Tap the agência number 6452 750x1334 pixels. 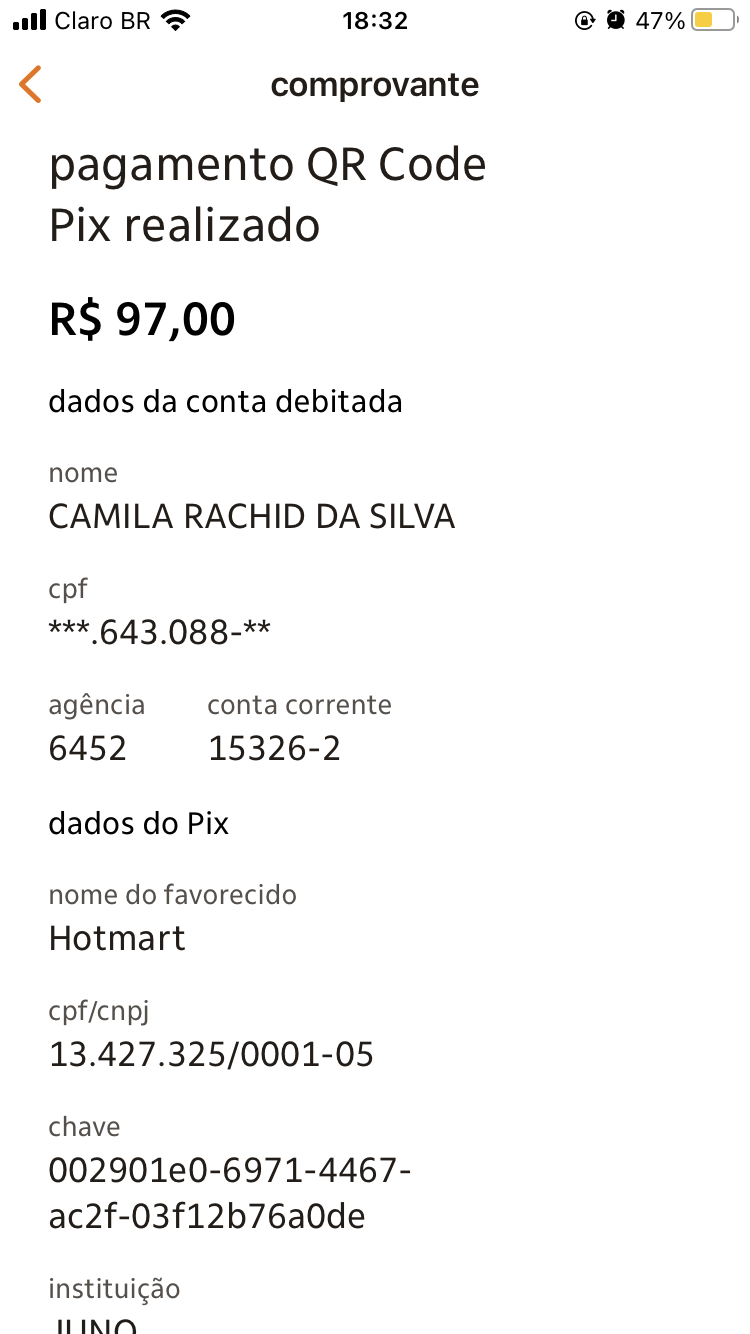pyautogui.click(x=88, y=748)
